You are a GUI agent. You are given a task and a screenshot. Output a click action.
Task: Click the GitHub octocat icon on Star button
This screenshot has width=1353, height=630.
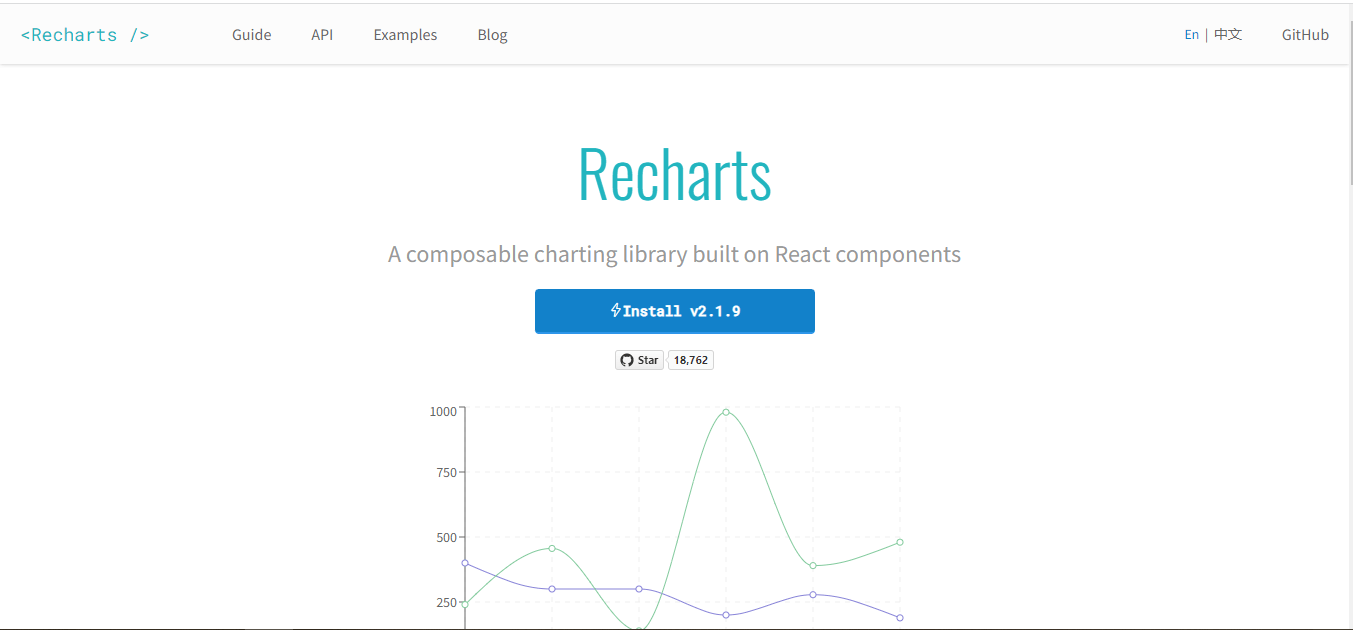[627, 360]
